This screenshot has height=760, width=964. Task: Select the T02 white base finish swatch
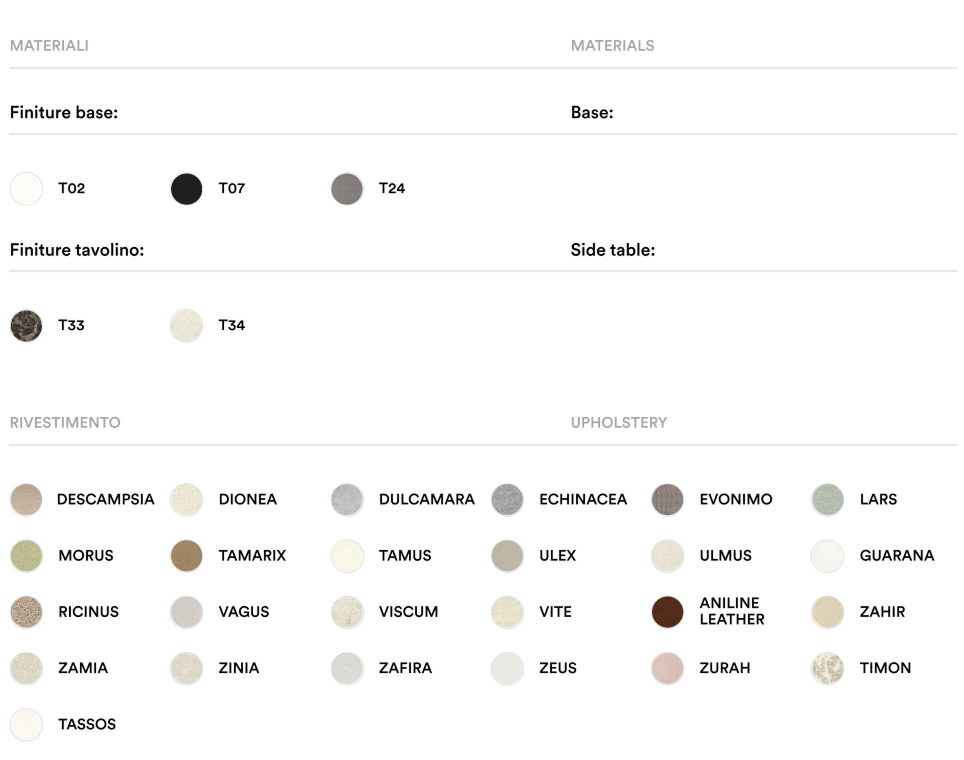tap(27, 189)
